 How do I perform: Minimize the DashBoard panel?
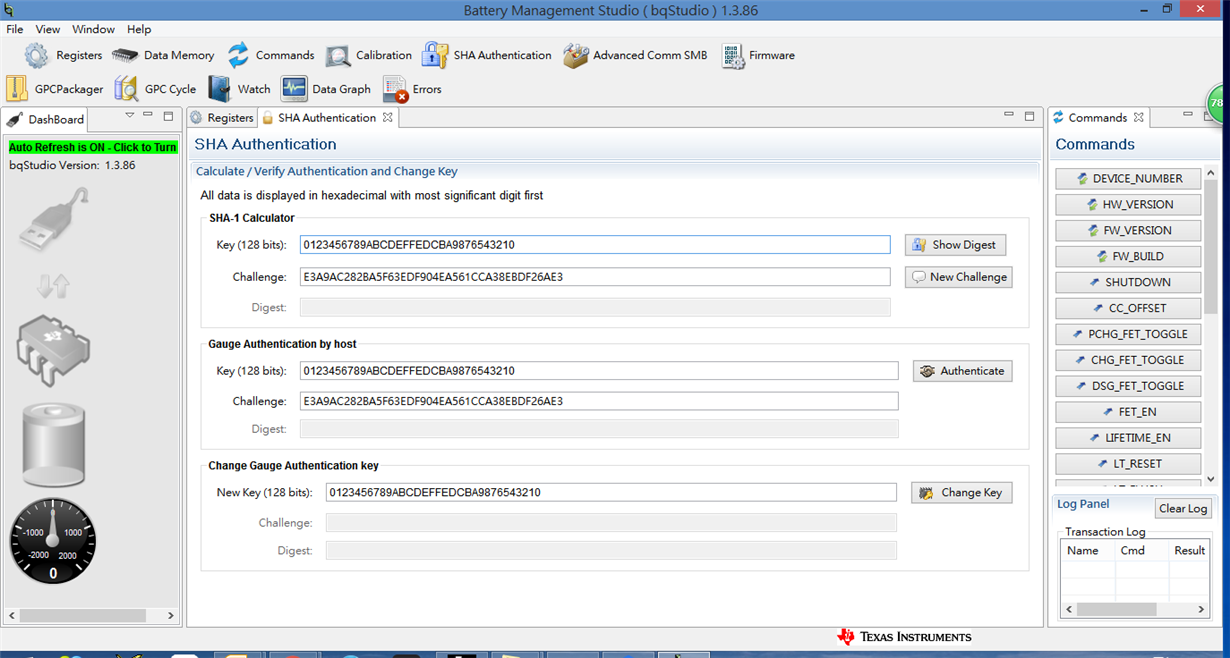pyautogui.click(x=148, y=116)
